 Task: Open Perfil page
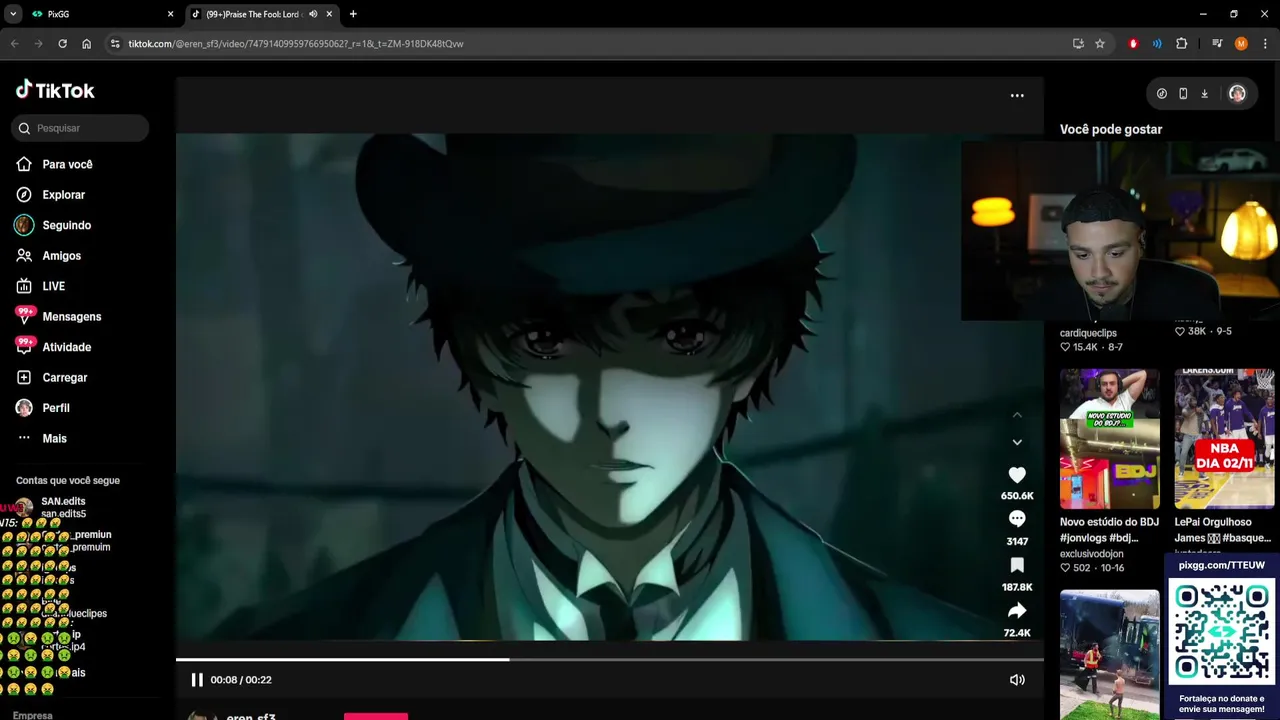pyautogui.click(x=43, y=408)
